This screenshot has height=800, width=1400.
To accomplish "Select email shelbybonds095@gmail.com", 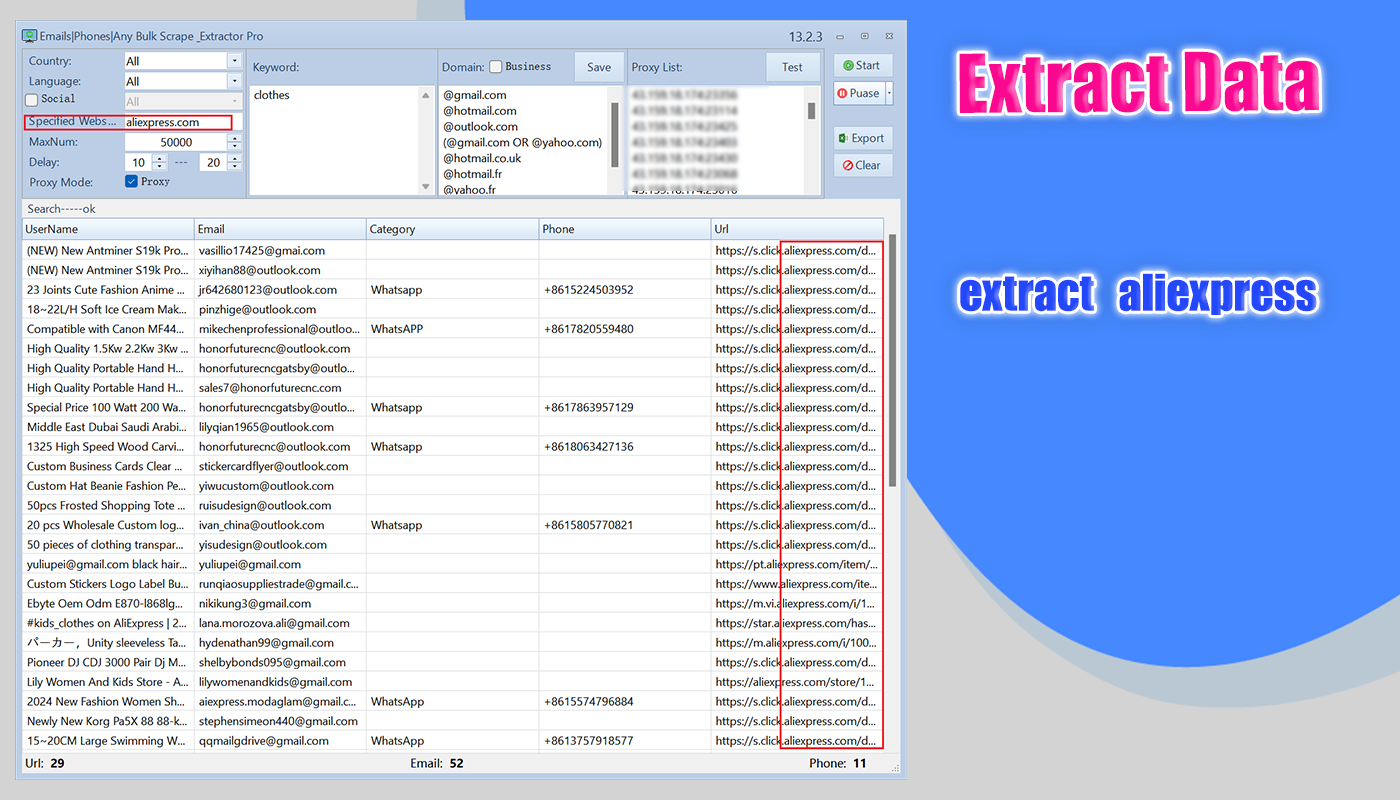I will pos(272,662).
